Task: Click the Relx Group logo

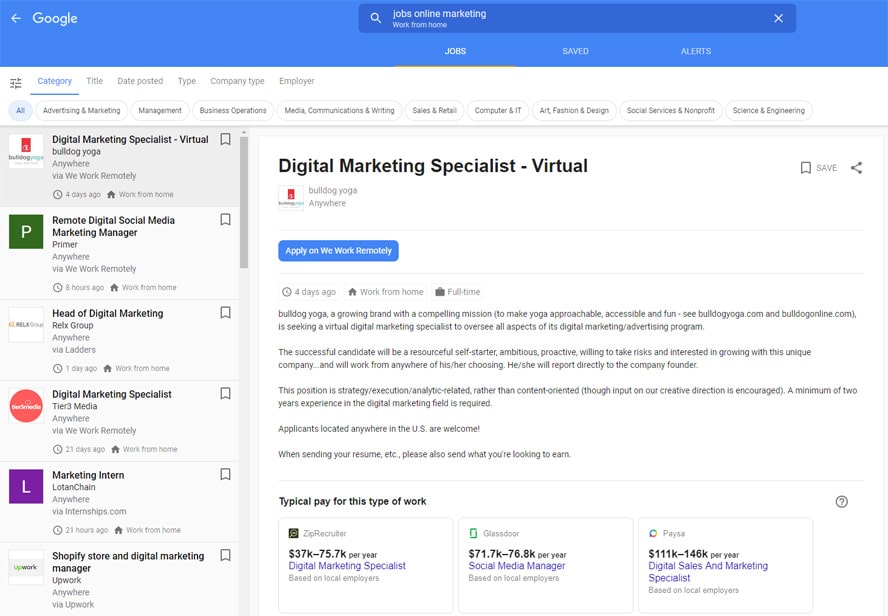Action: tap(26, 324)
